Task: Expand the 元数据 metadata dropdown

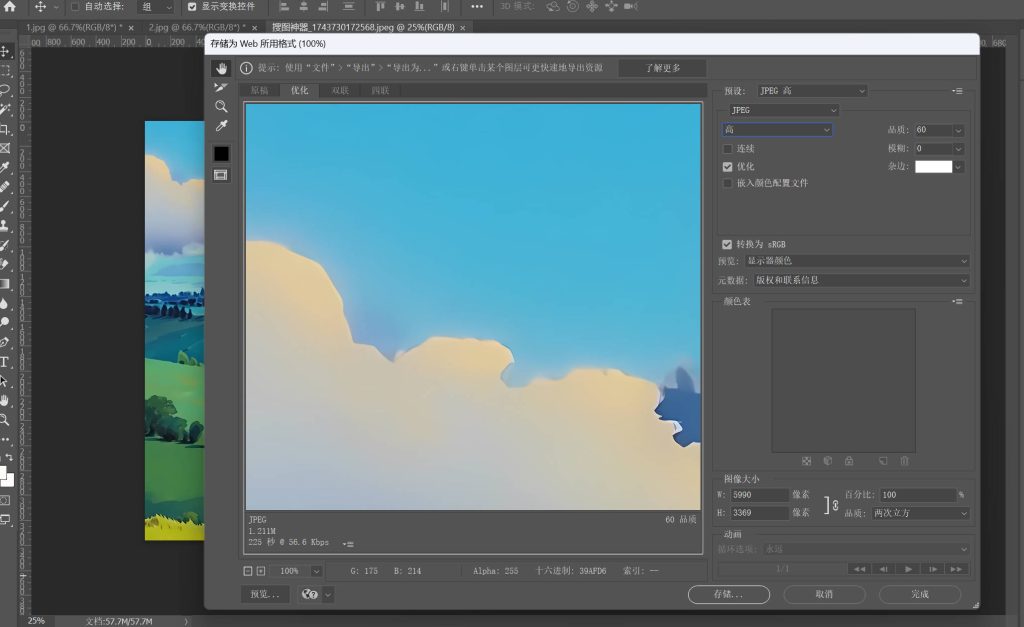Action: pos(858,280)
